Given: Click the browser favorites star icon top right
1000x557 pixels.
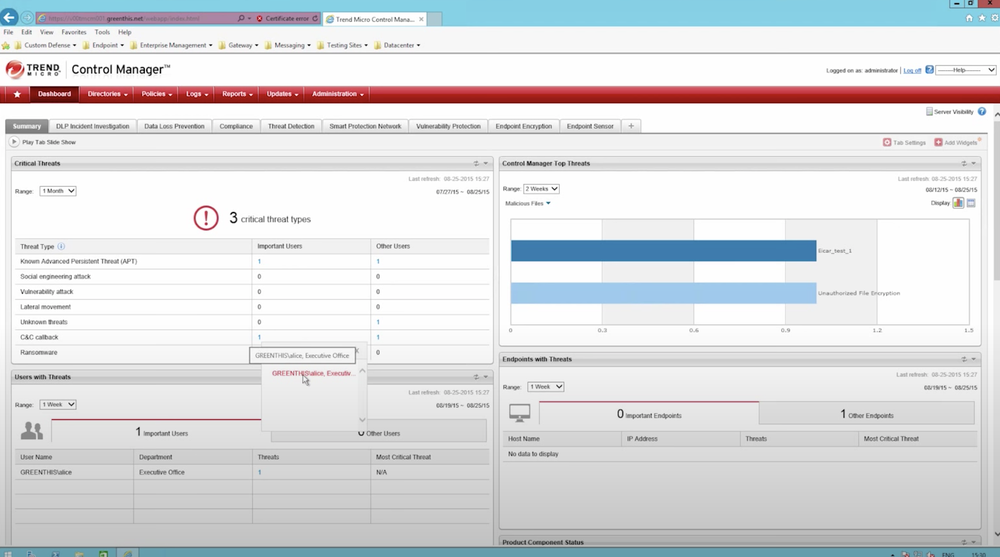Looking at the screenshot, I should pyautogui.click(x=982, y=18).
